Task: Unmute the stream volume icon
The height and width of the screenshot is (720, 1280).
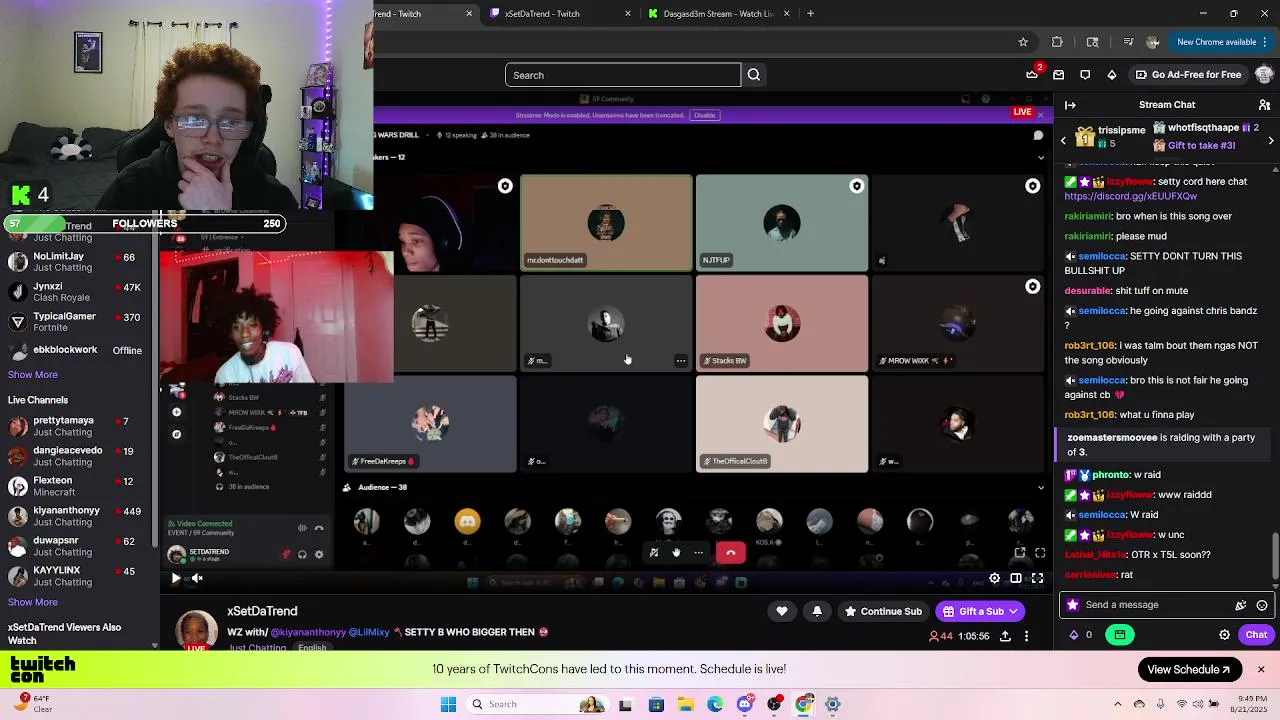Action: 198,578
